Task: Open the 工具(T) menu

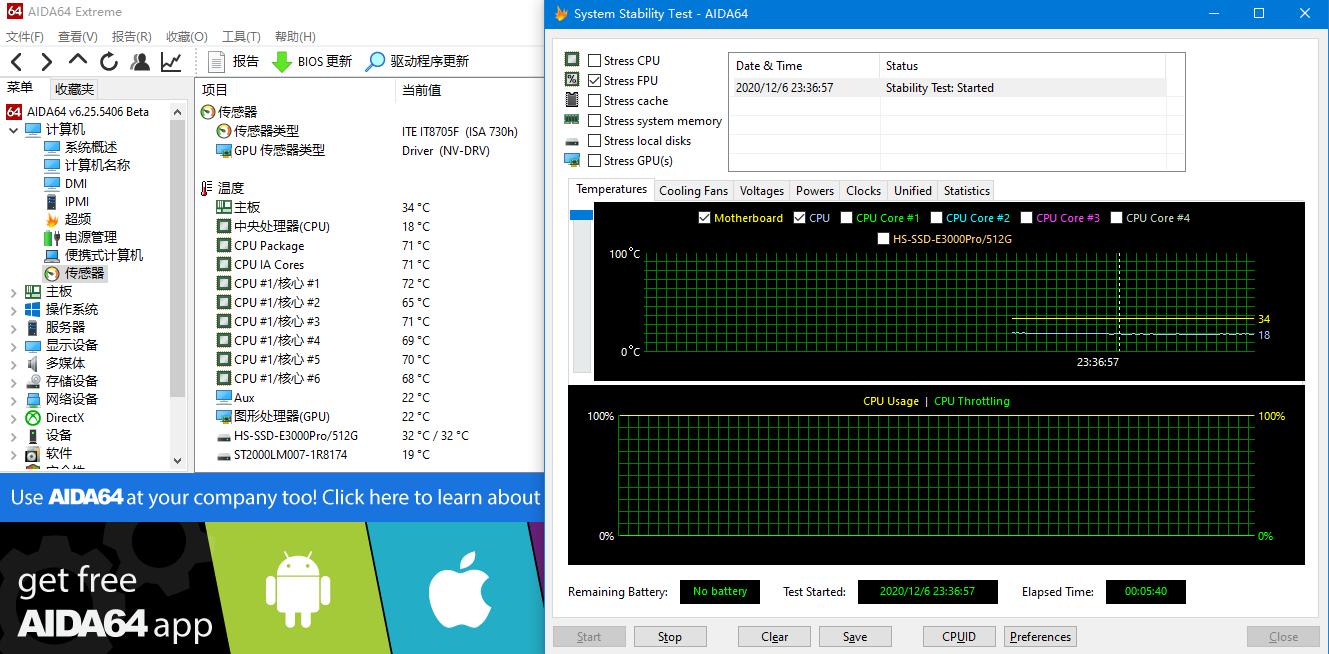Action: pos(241,36)
